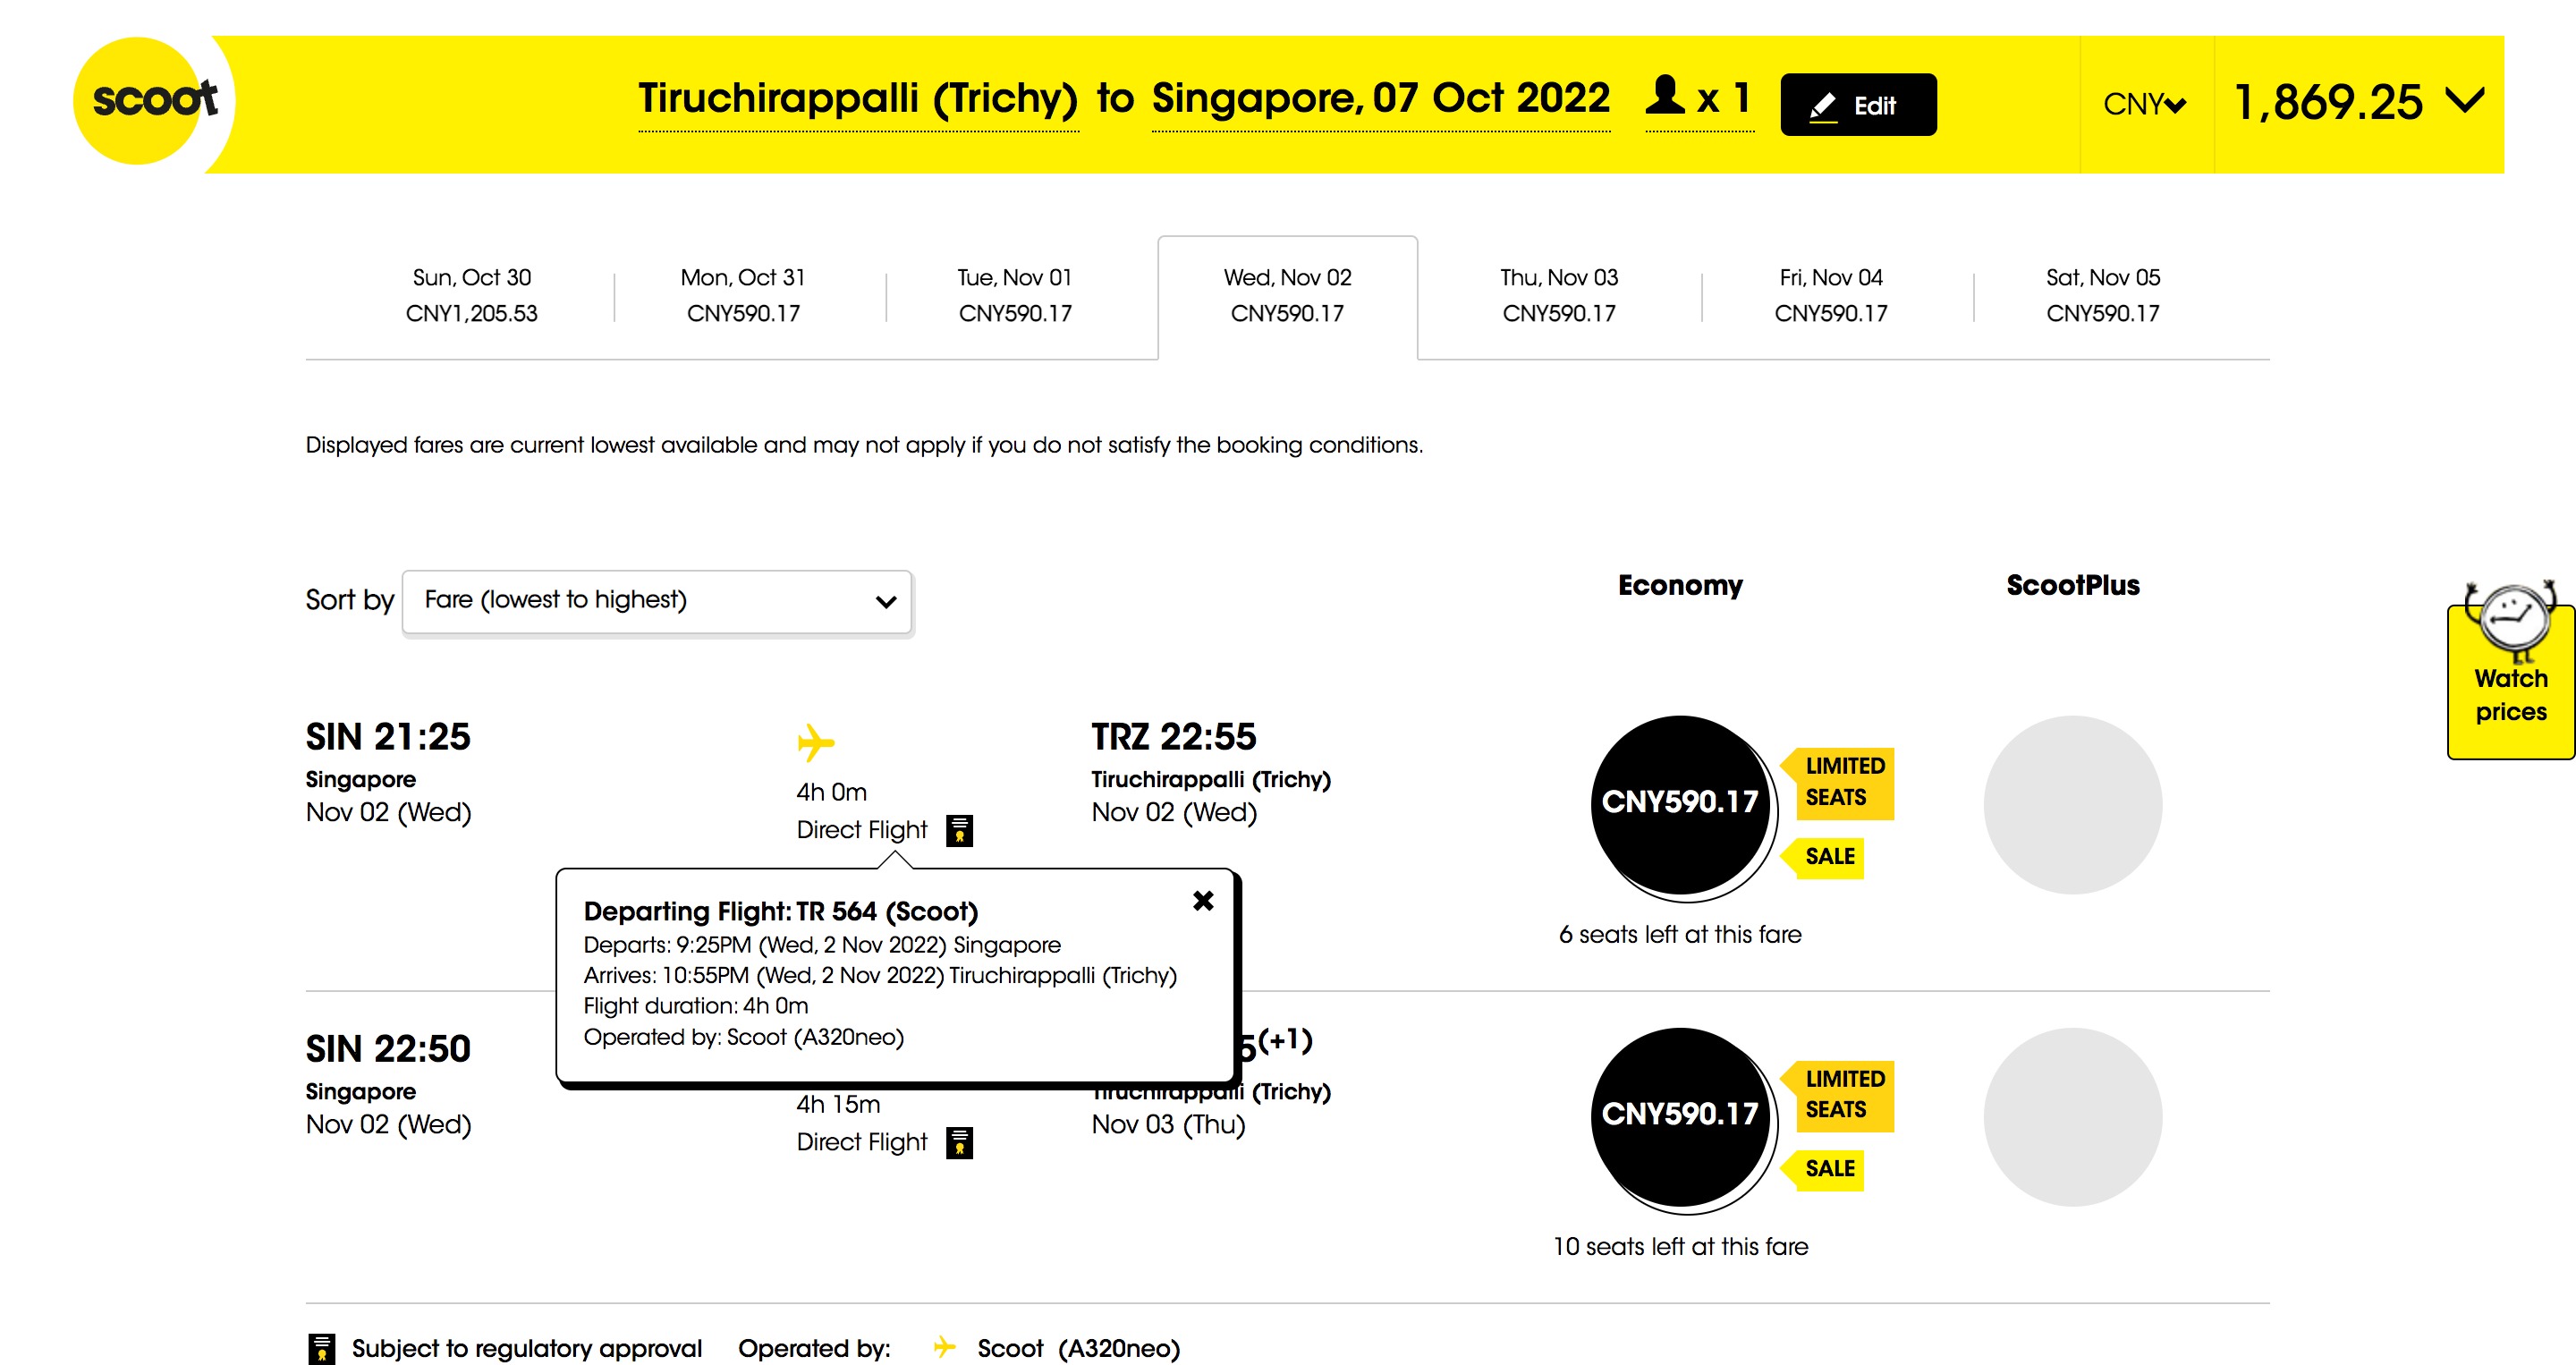Image resolution: width=2576 pixels, height=1365 pixels.
Task: Click the Scoot airplane icon in the Operated by legend
Action: [x=944, y=1347]
